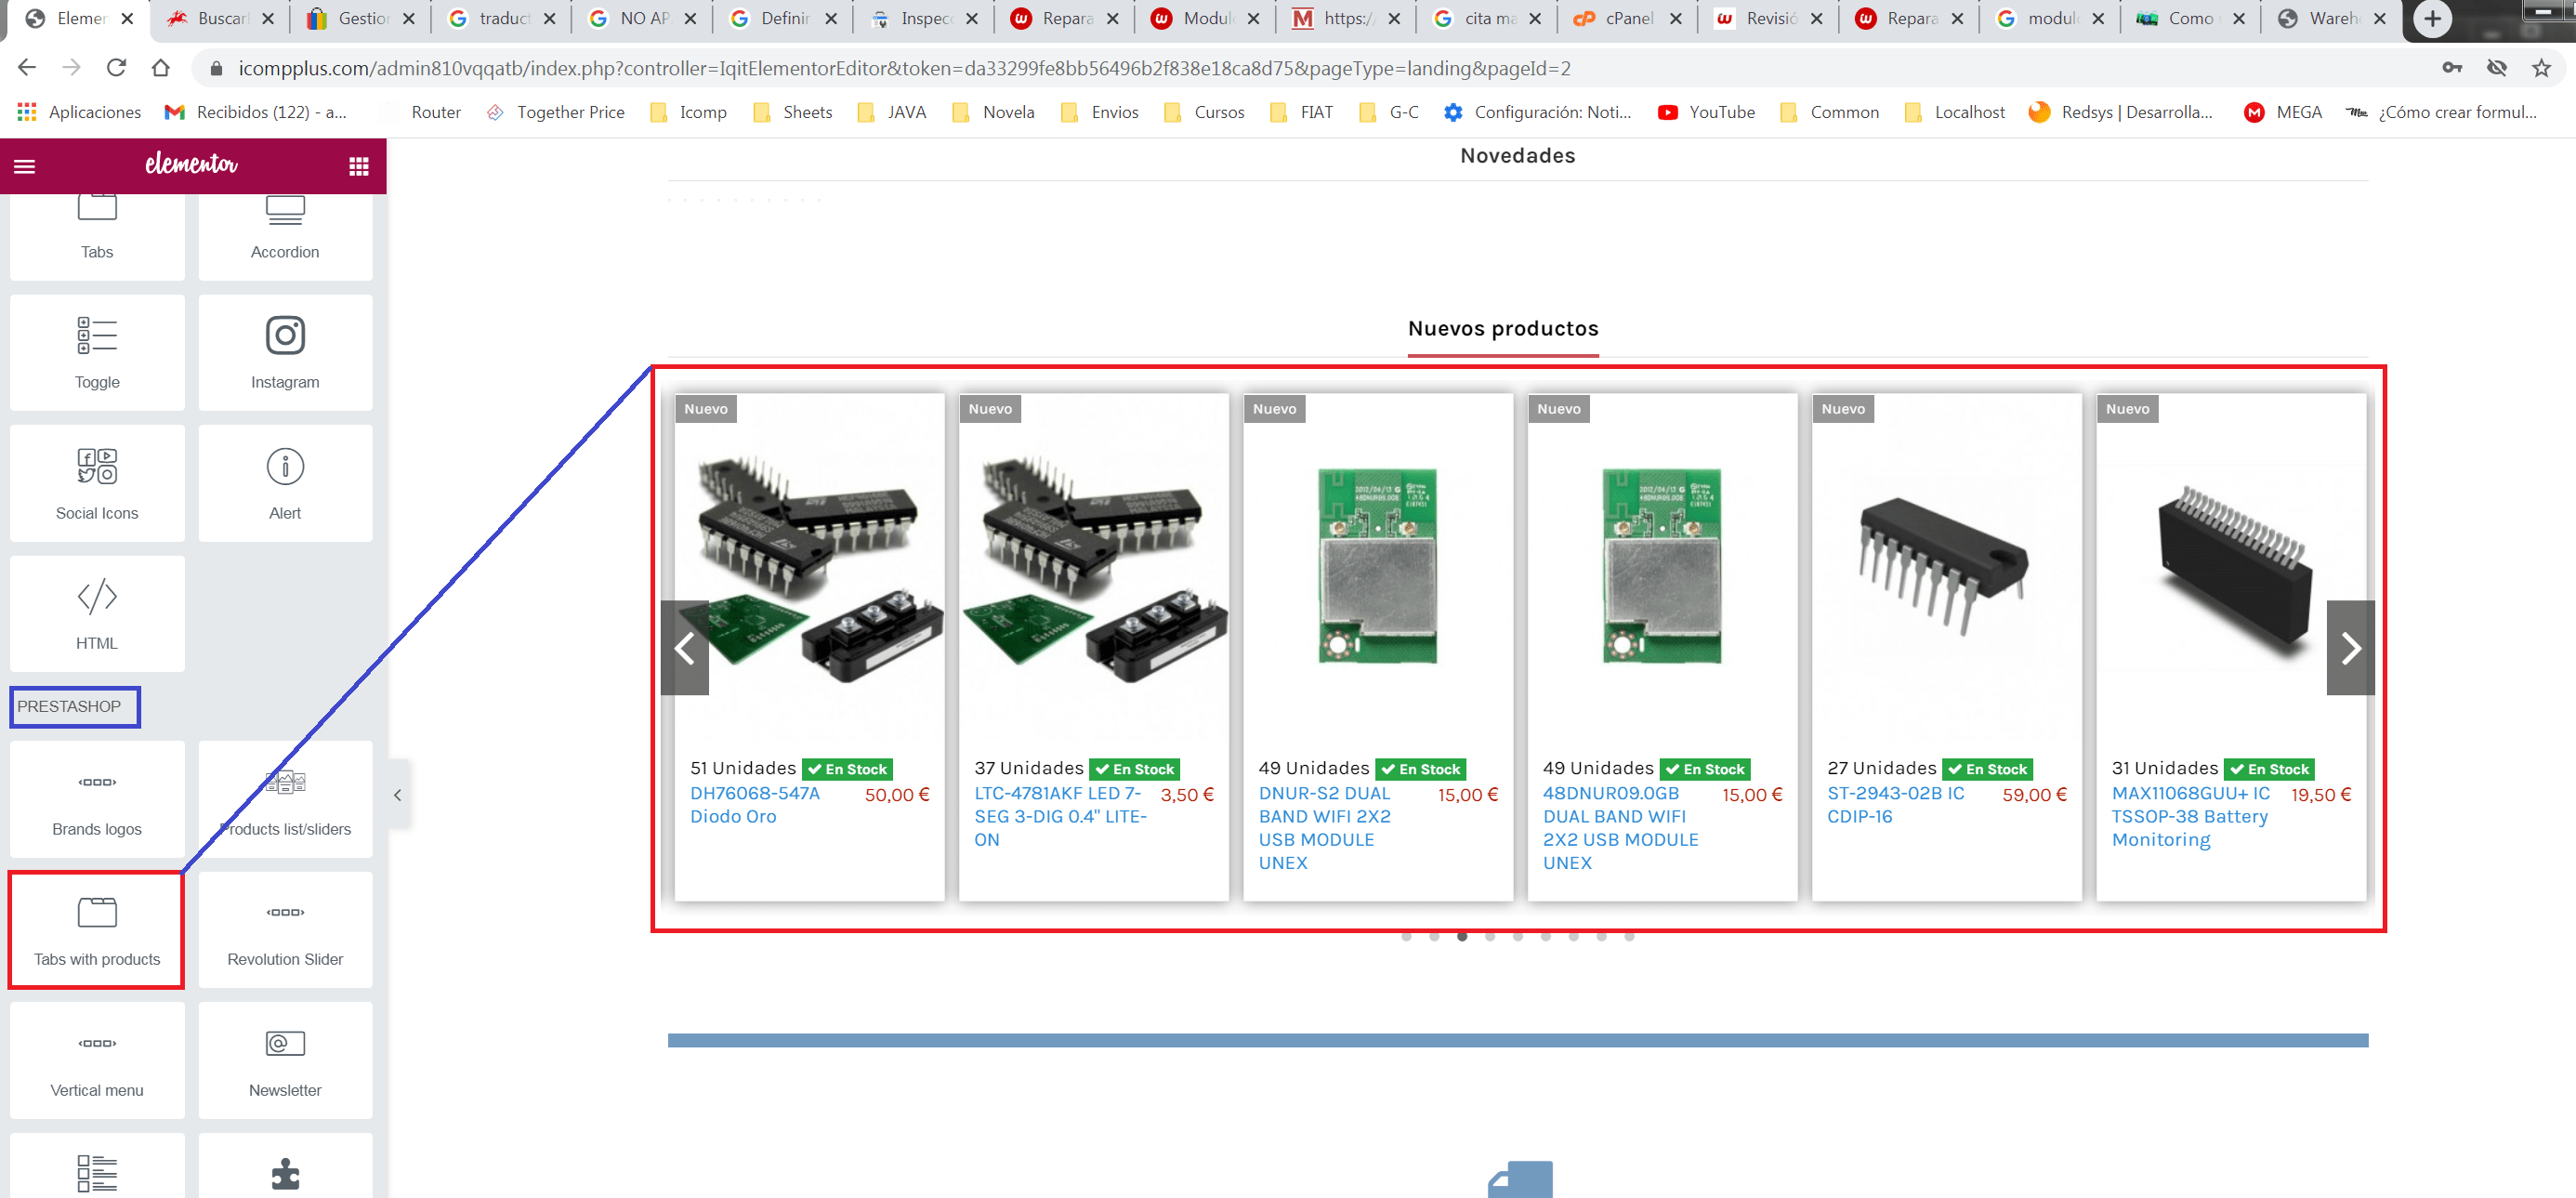The height and width of the screenshot is (1198, 2576).
Task: Collapse the Elementor side panel
Action: click(398, 795)
